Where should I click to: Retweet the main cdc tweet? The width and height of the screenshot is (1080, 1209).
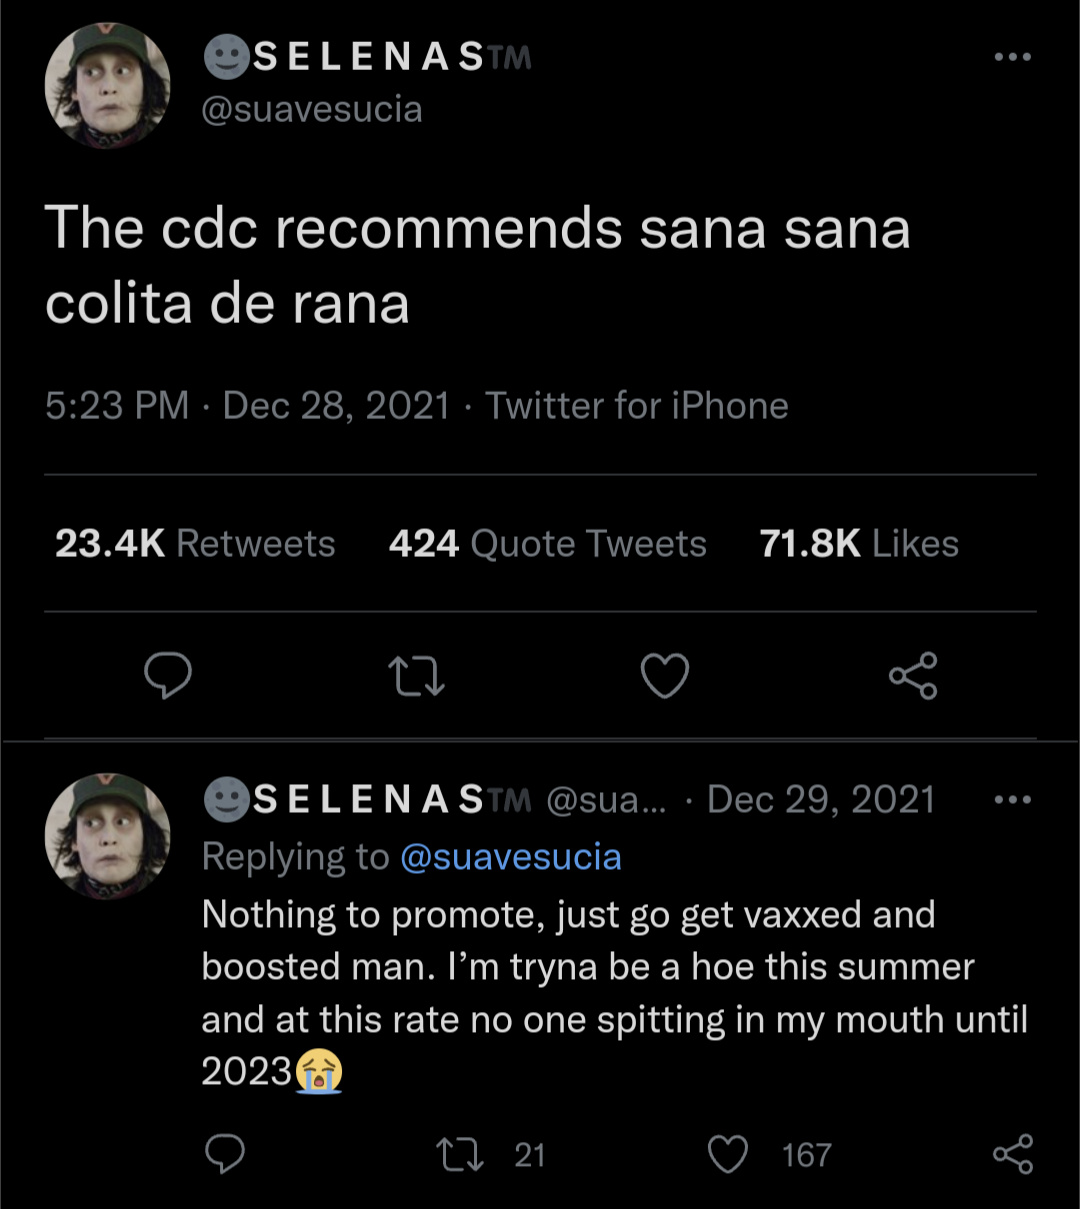click(x=415, y=676)
